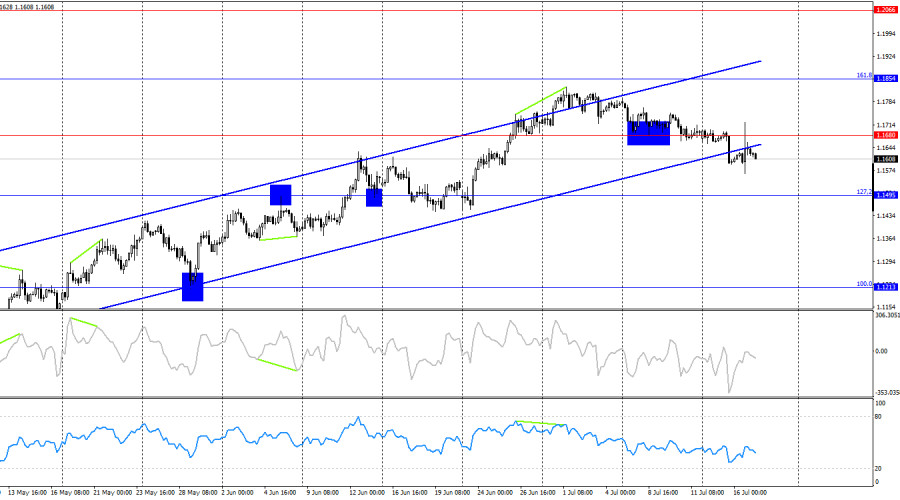
Task: Click the red 1.2066 price level tag
Action: point(885,10)
